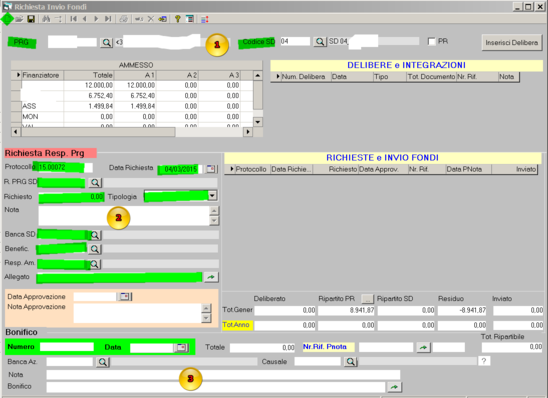Click the Totale column header in AMMESSO
Screen dimensions: 548x398
point(89,75)
